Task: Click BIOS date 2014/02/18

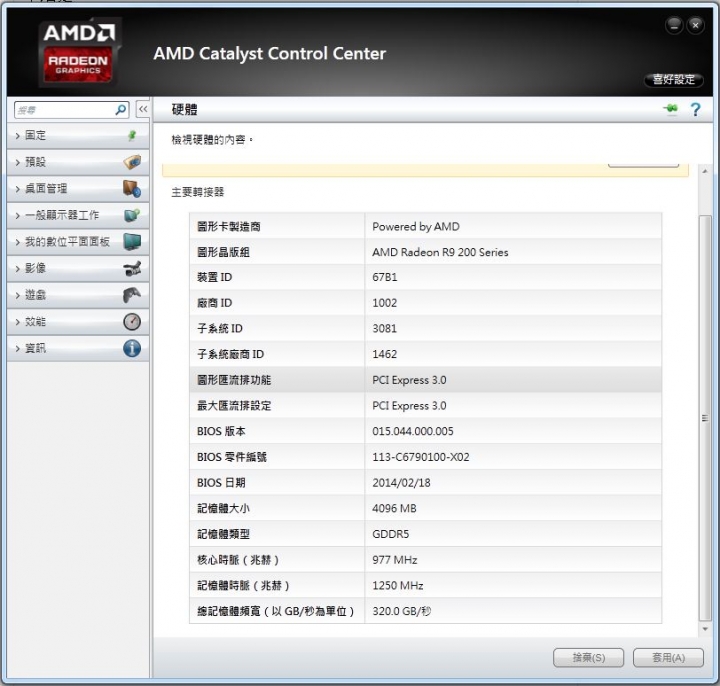Action: tap(401, 483)
